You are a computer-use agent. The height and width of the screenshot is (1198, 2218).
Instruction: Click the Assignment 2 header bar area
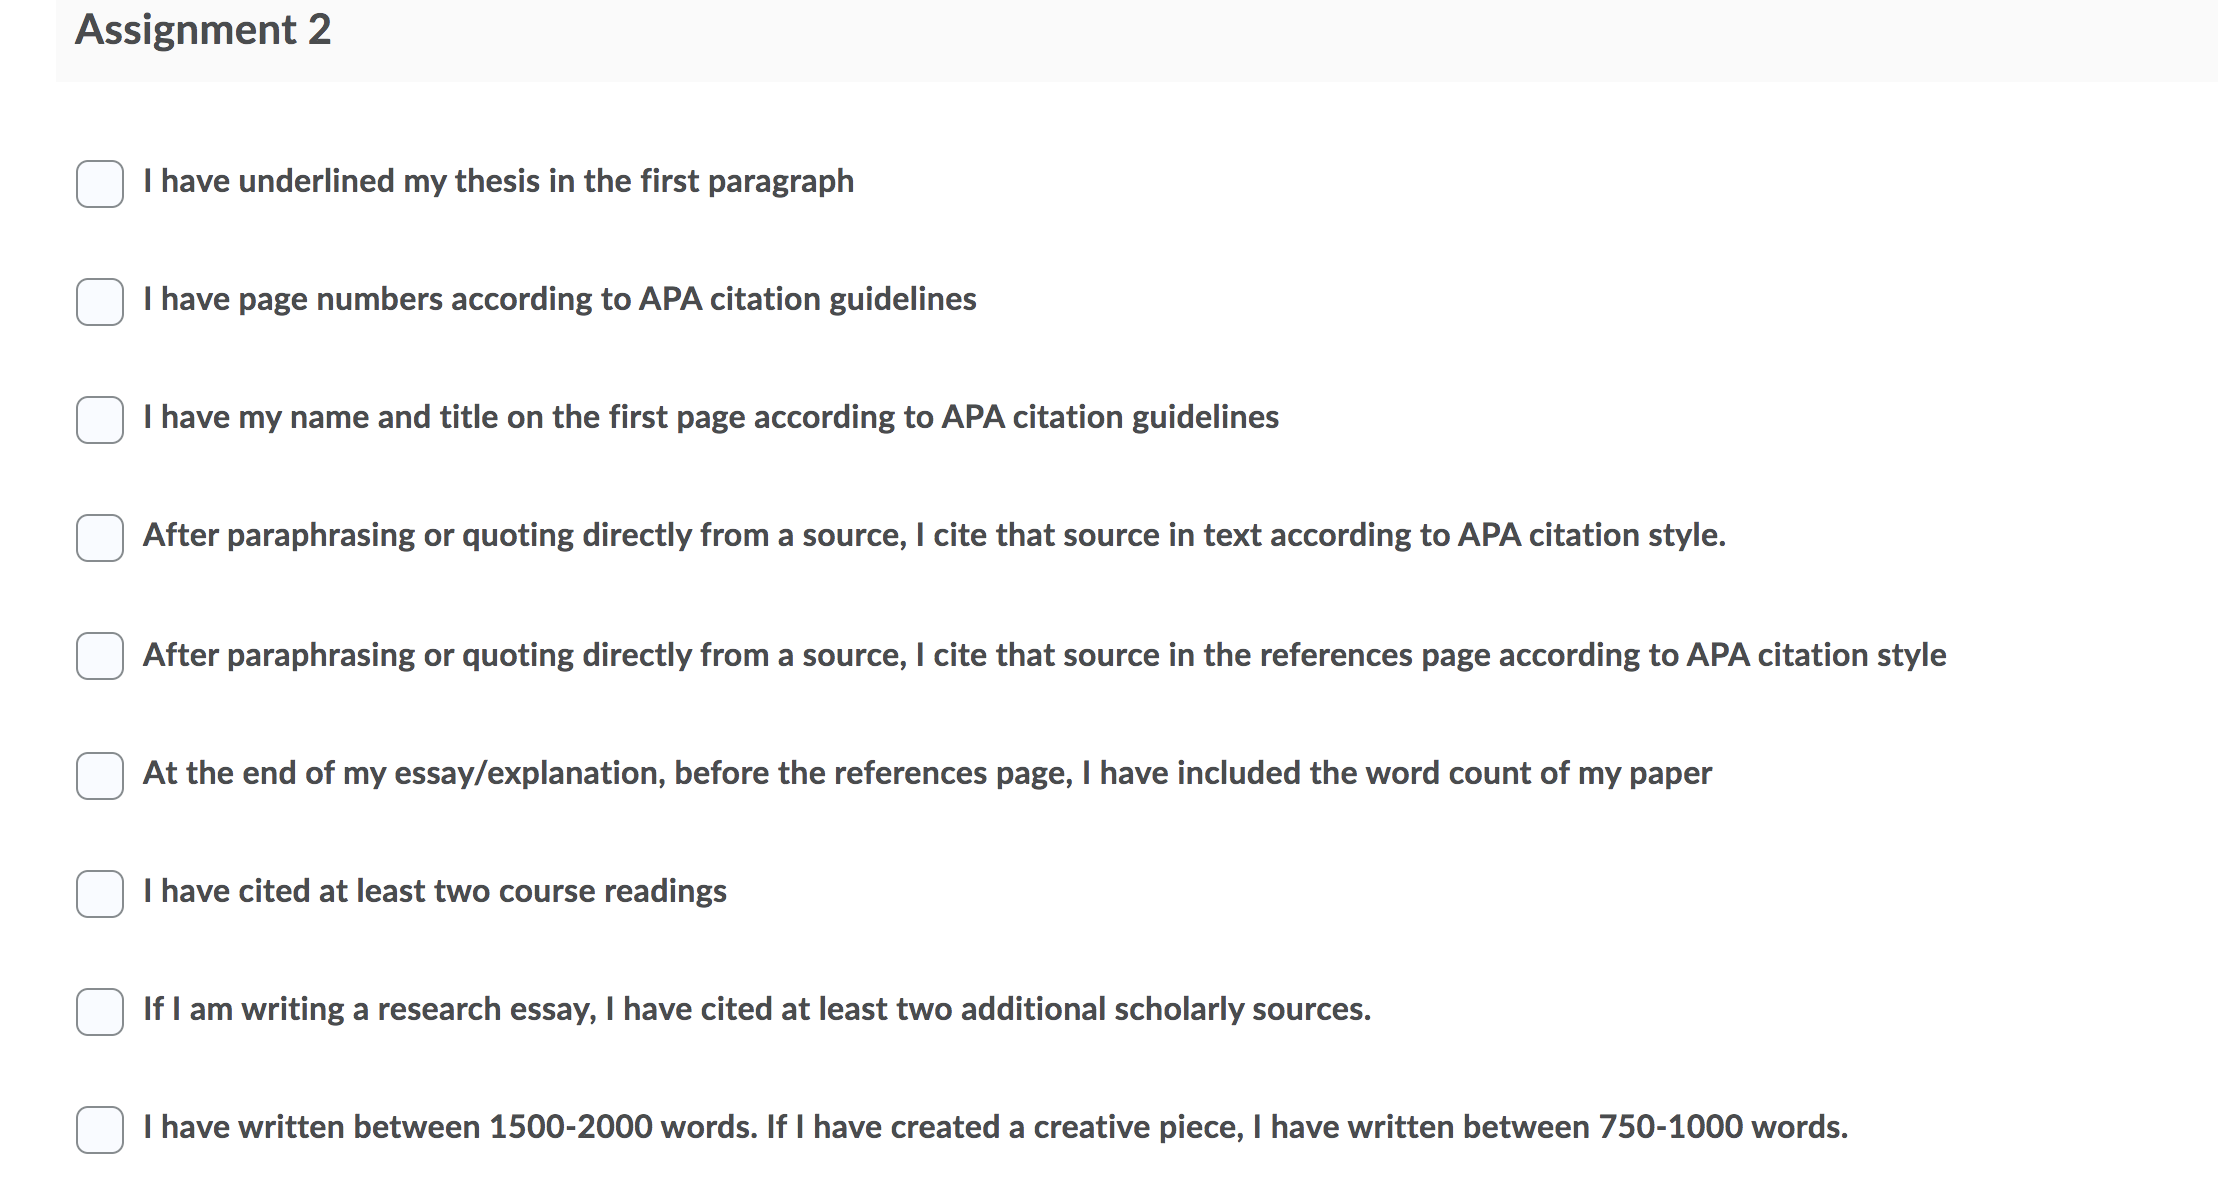tap(1137, 40)
